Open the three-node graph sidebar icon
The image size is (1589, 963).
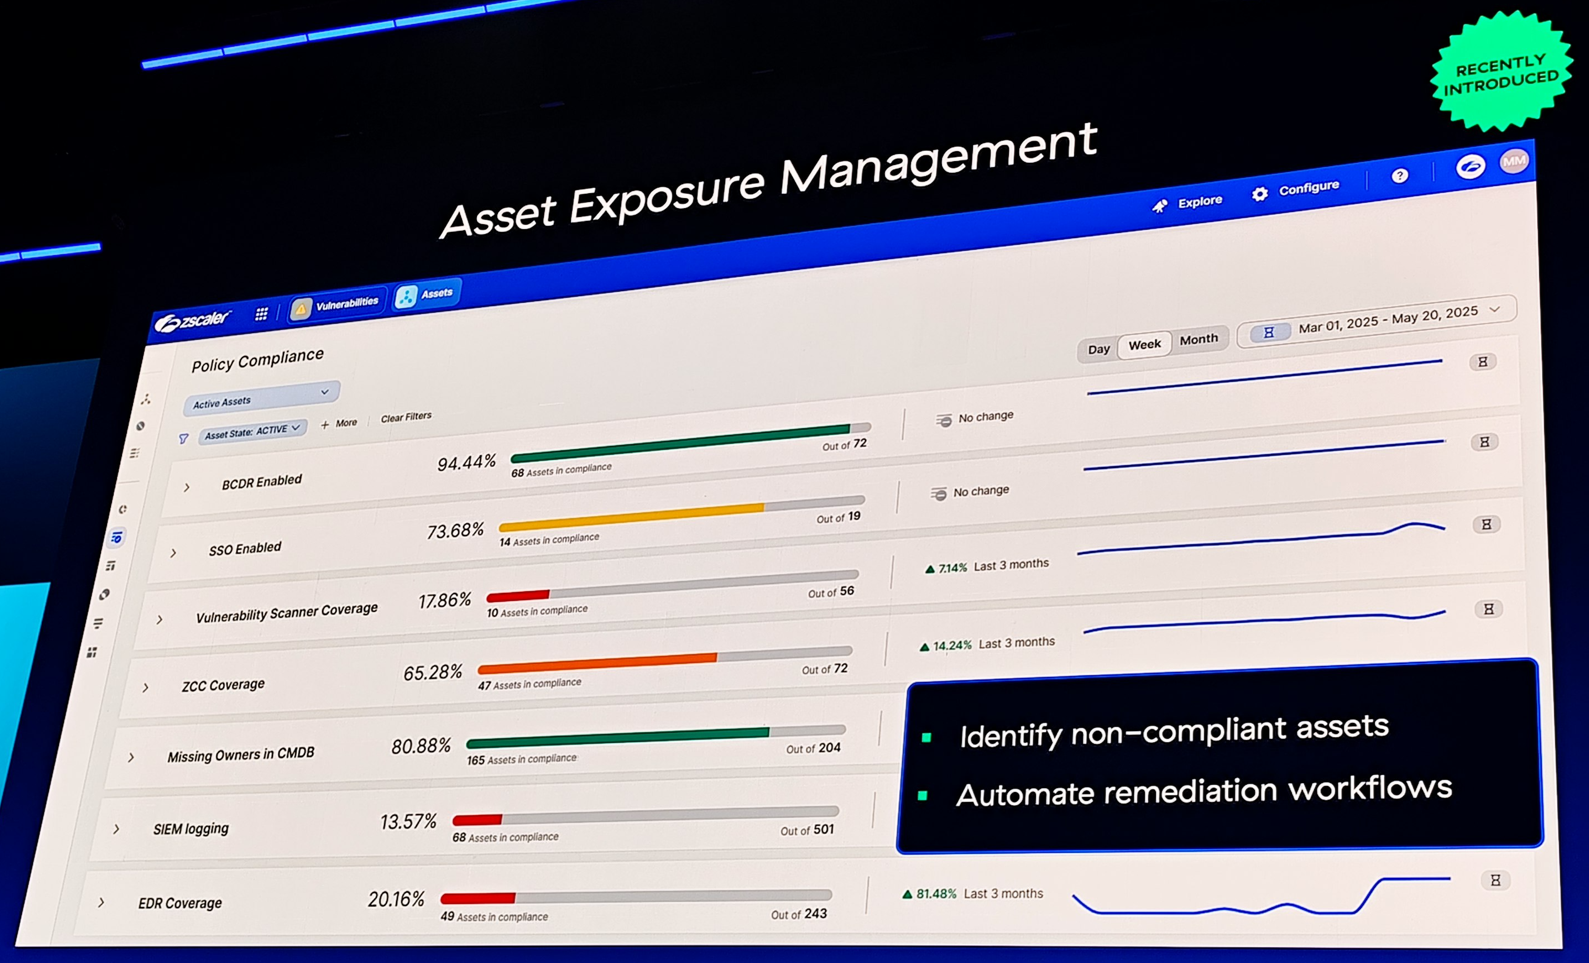pos(146,399)
